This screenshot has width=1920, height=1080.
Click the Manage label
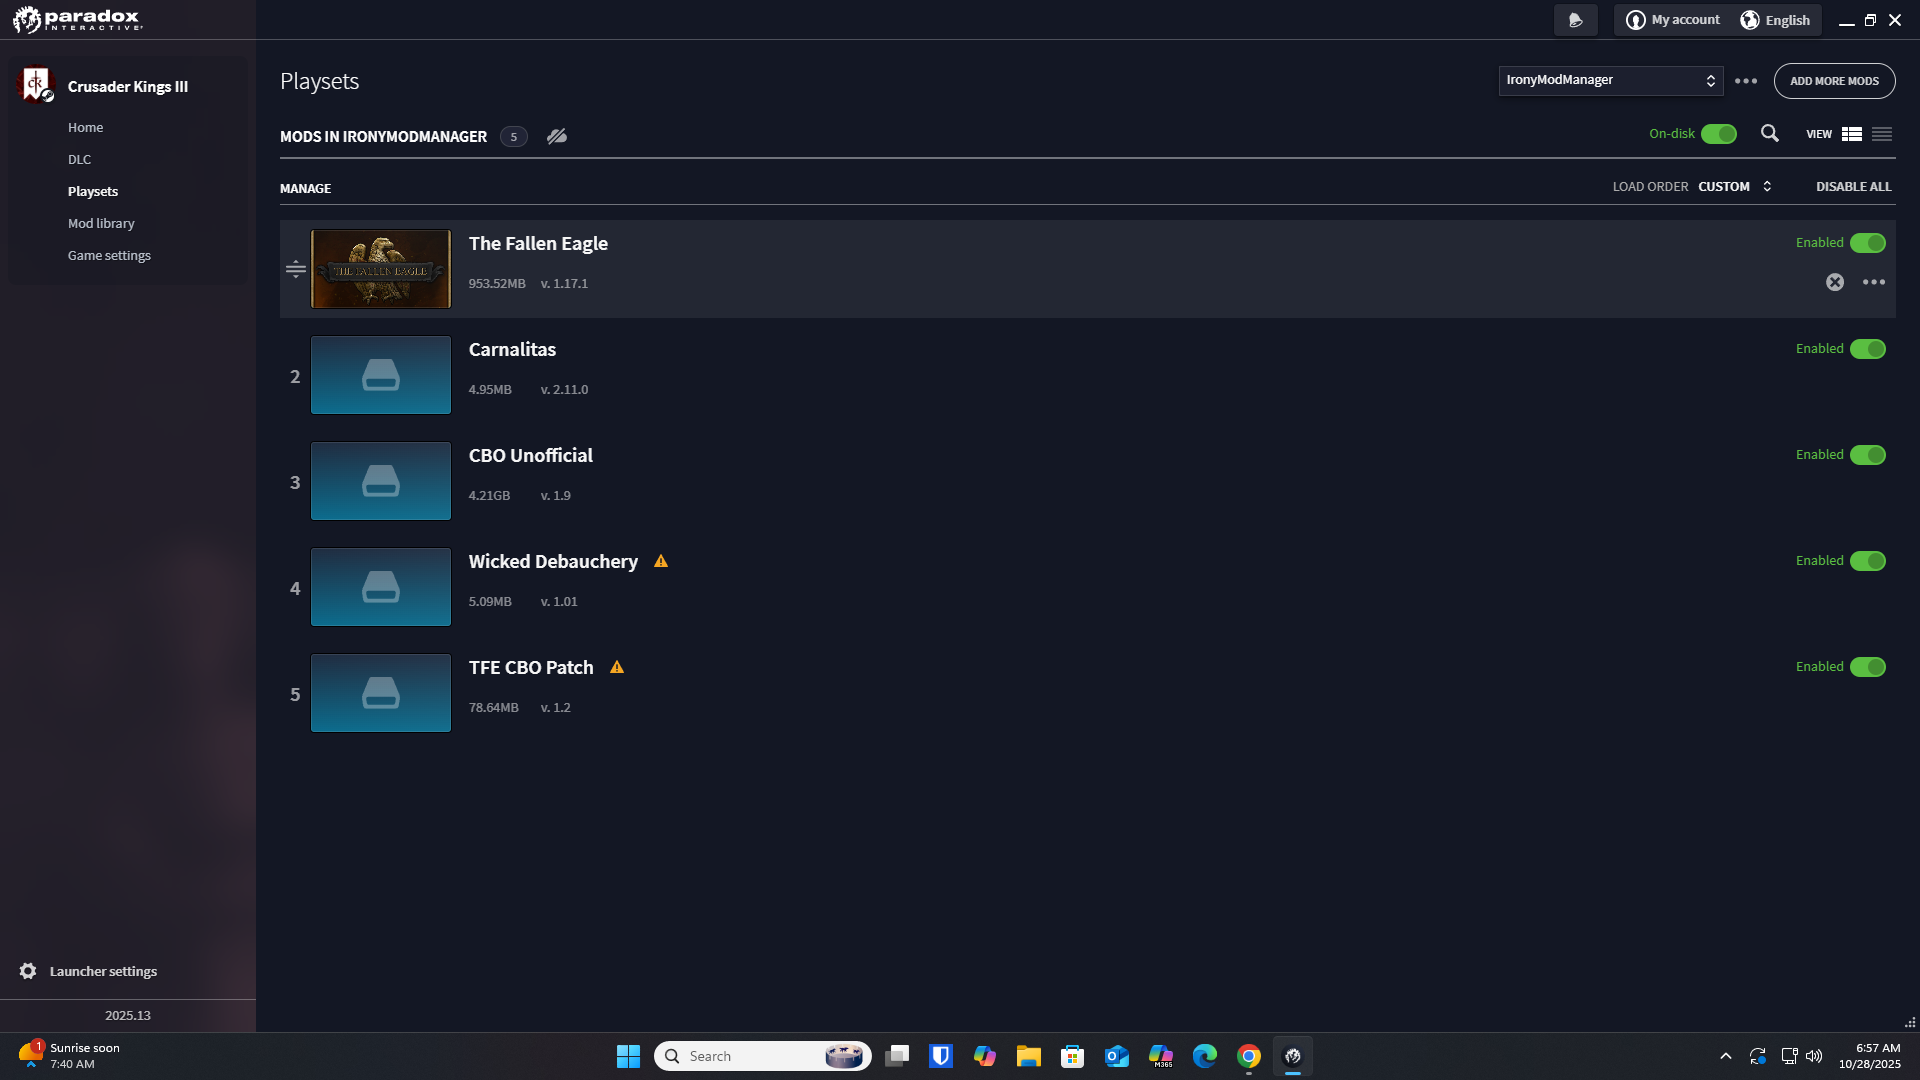point(305,189)
